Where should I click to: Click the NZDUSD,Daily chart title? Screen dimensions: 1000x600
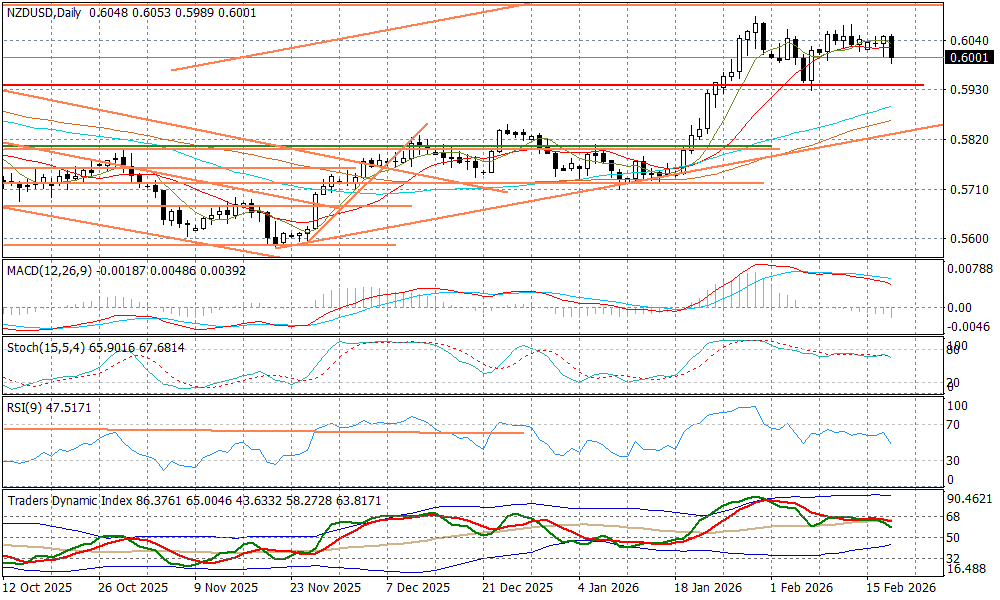[43, 12]
